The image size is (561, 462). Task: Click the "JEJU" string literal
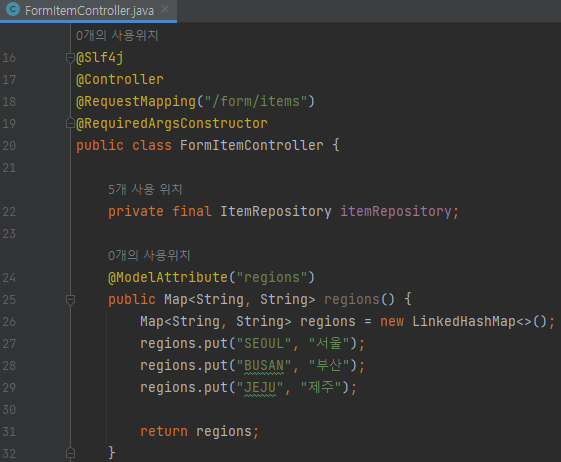260,388
